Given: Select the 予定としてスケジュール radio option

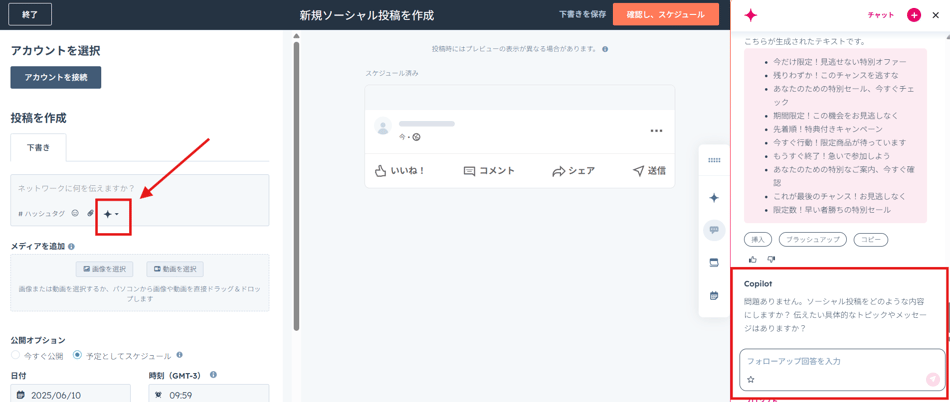Looking at the screenshot, I should [x=77, y=355].
